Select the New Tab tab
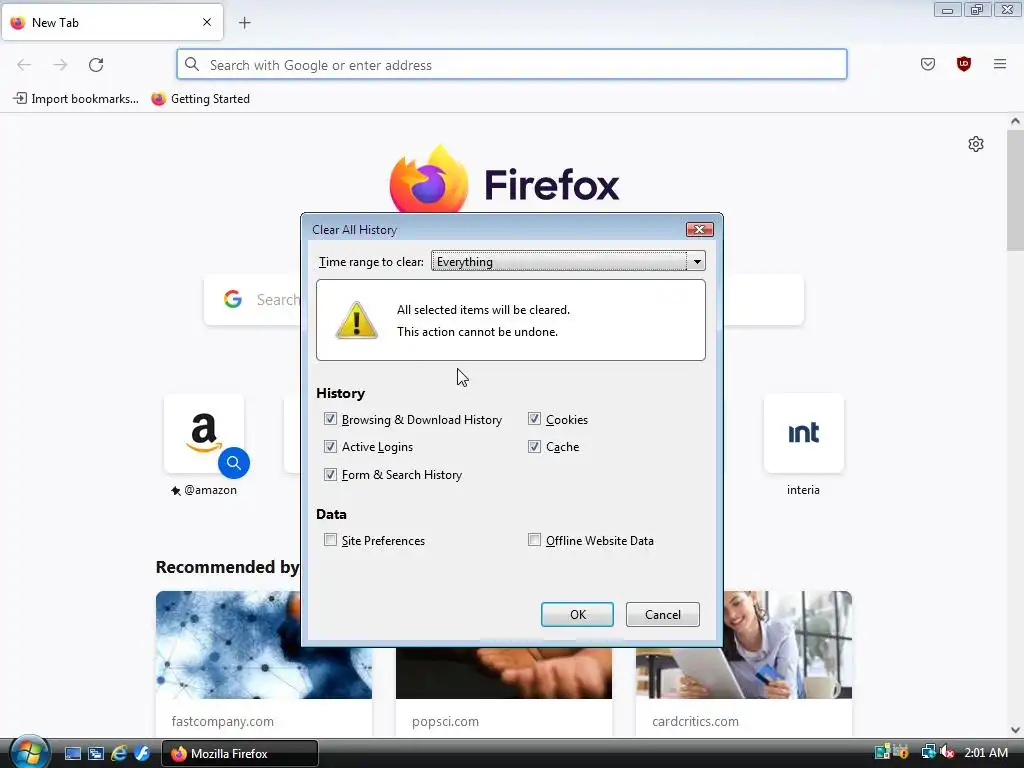 112,22
